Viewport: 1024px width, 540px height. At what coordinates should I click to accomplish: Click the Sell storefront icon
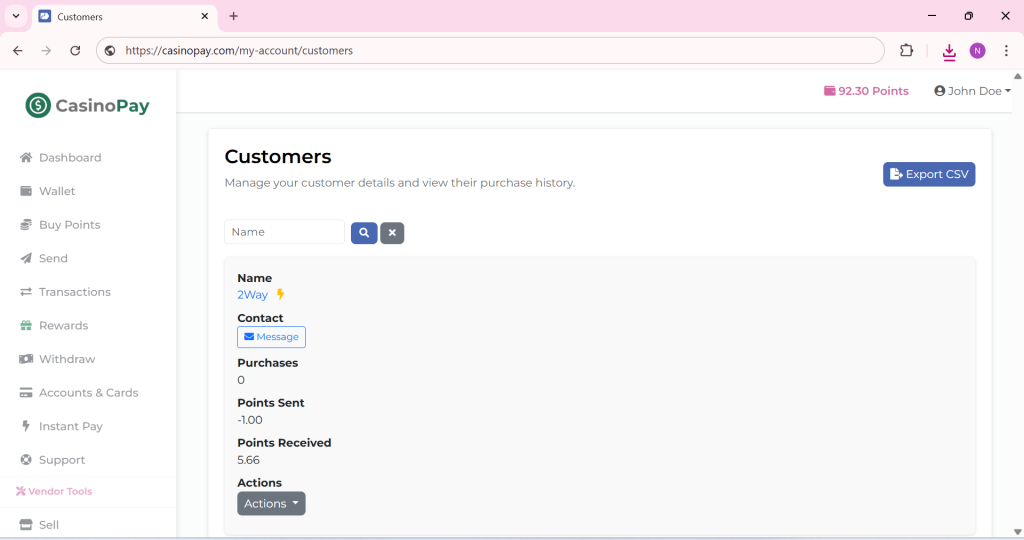(26, 525)
